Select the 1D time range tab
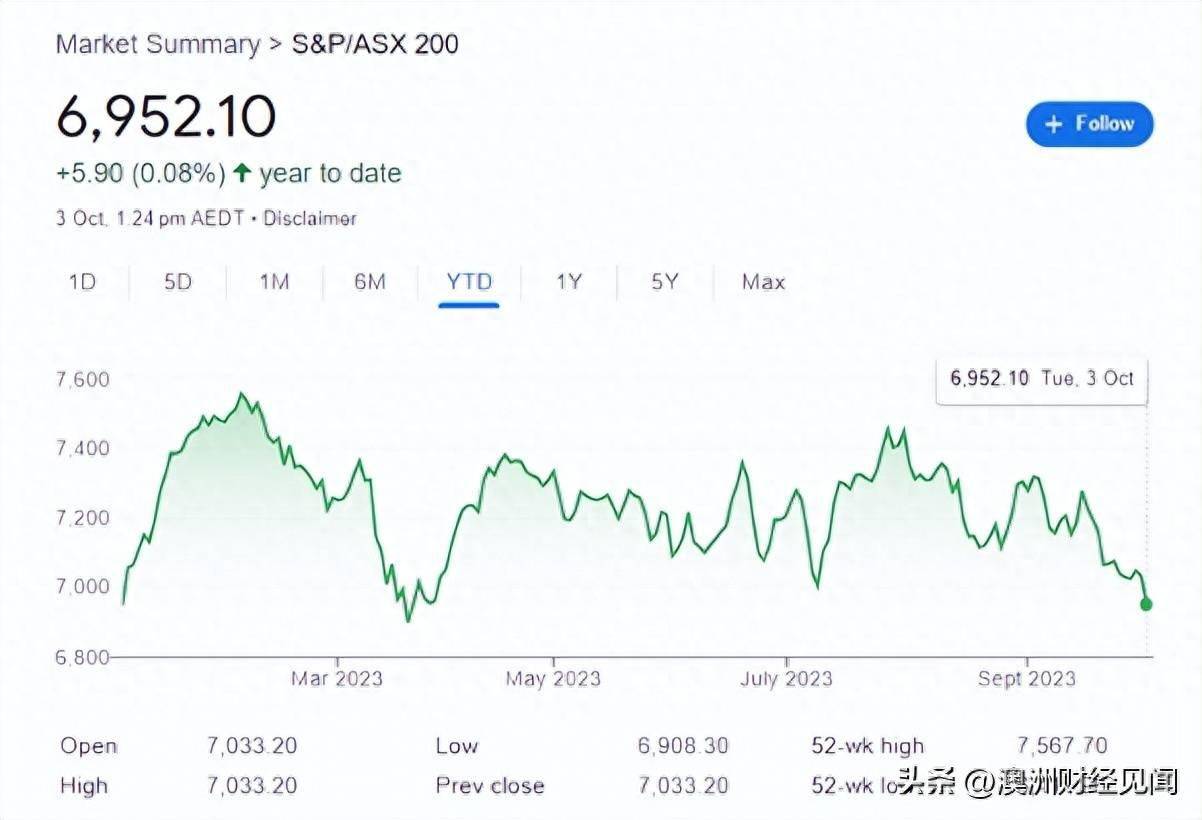 coord(82,282)
